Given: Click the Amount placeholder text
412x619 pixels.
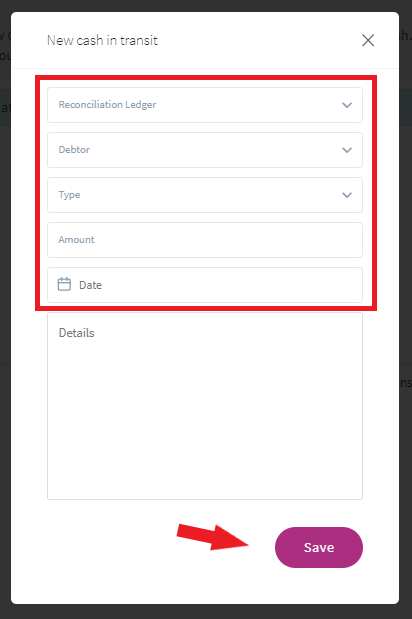Looking at the screenshot, I should pyautogui.click(x=77, y=240).
